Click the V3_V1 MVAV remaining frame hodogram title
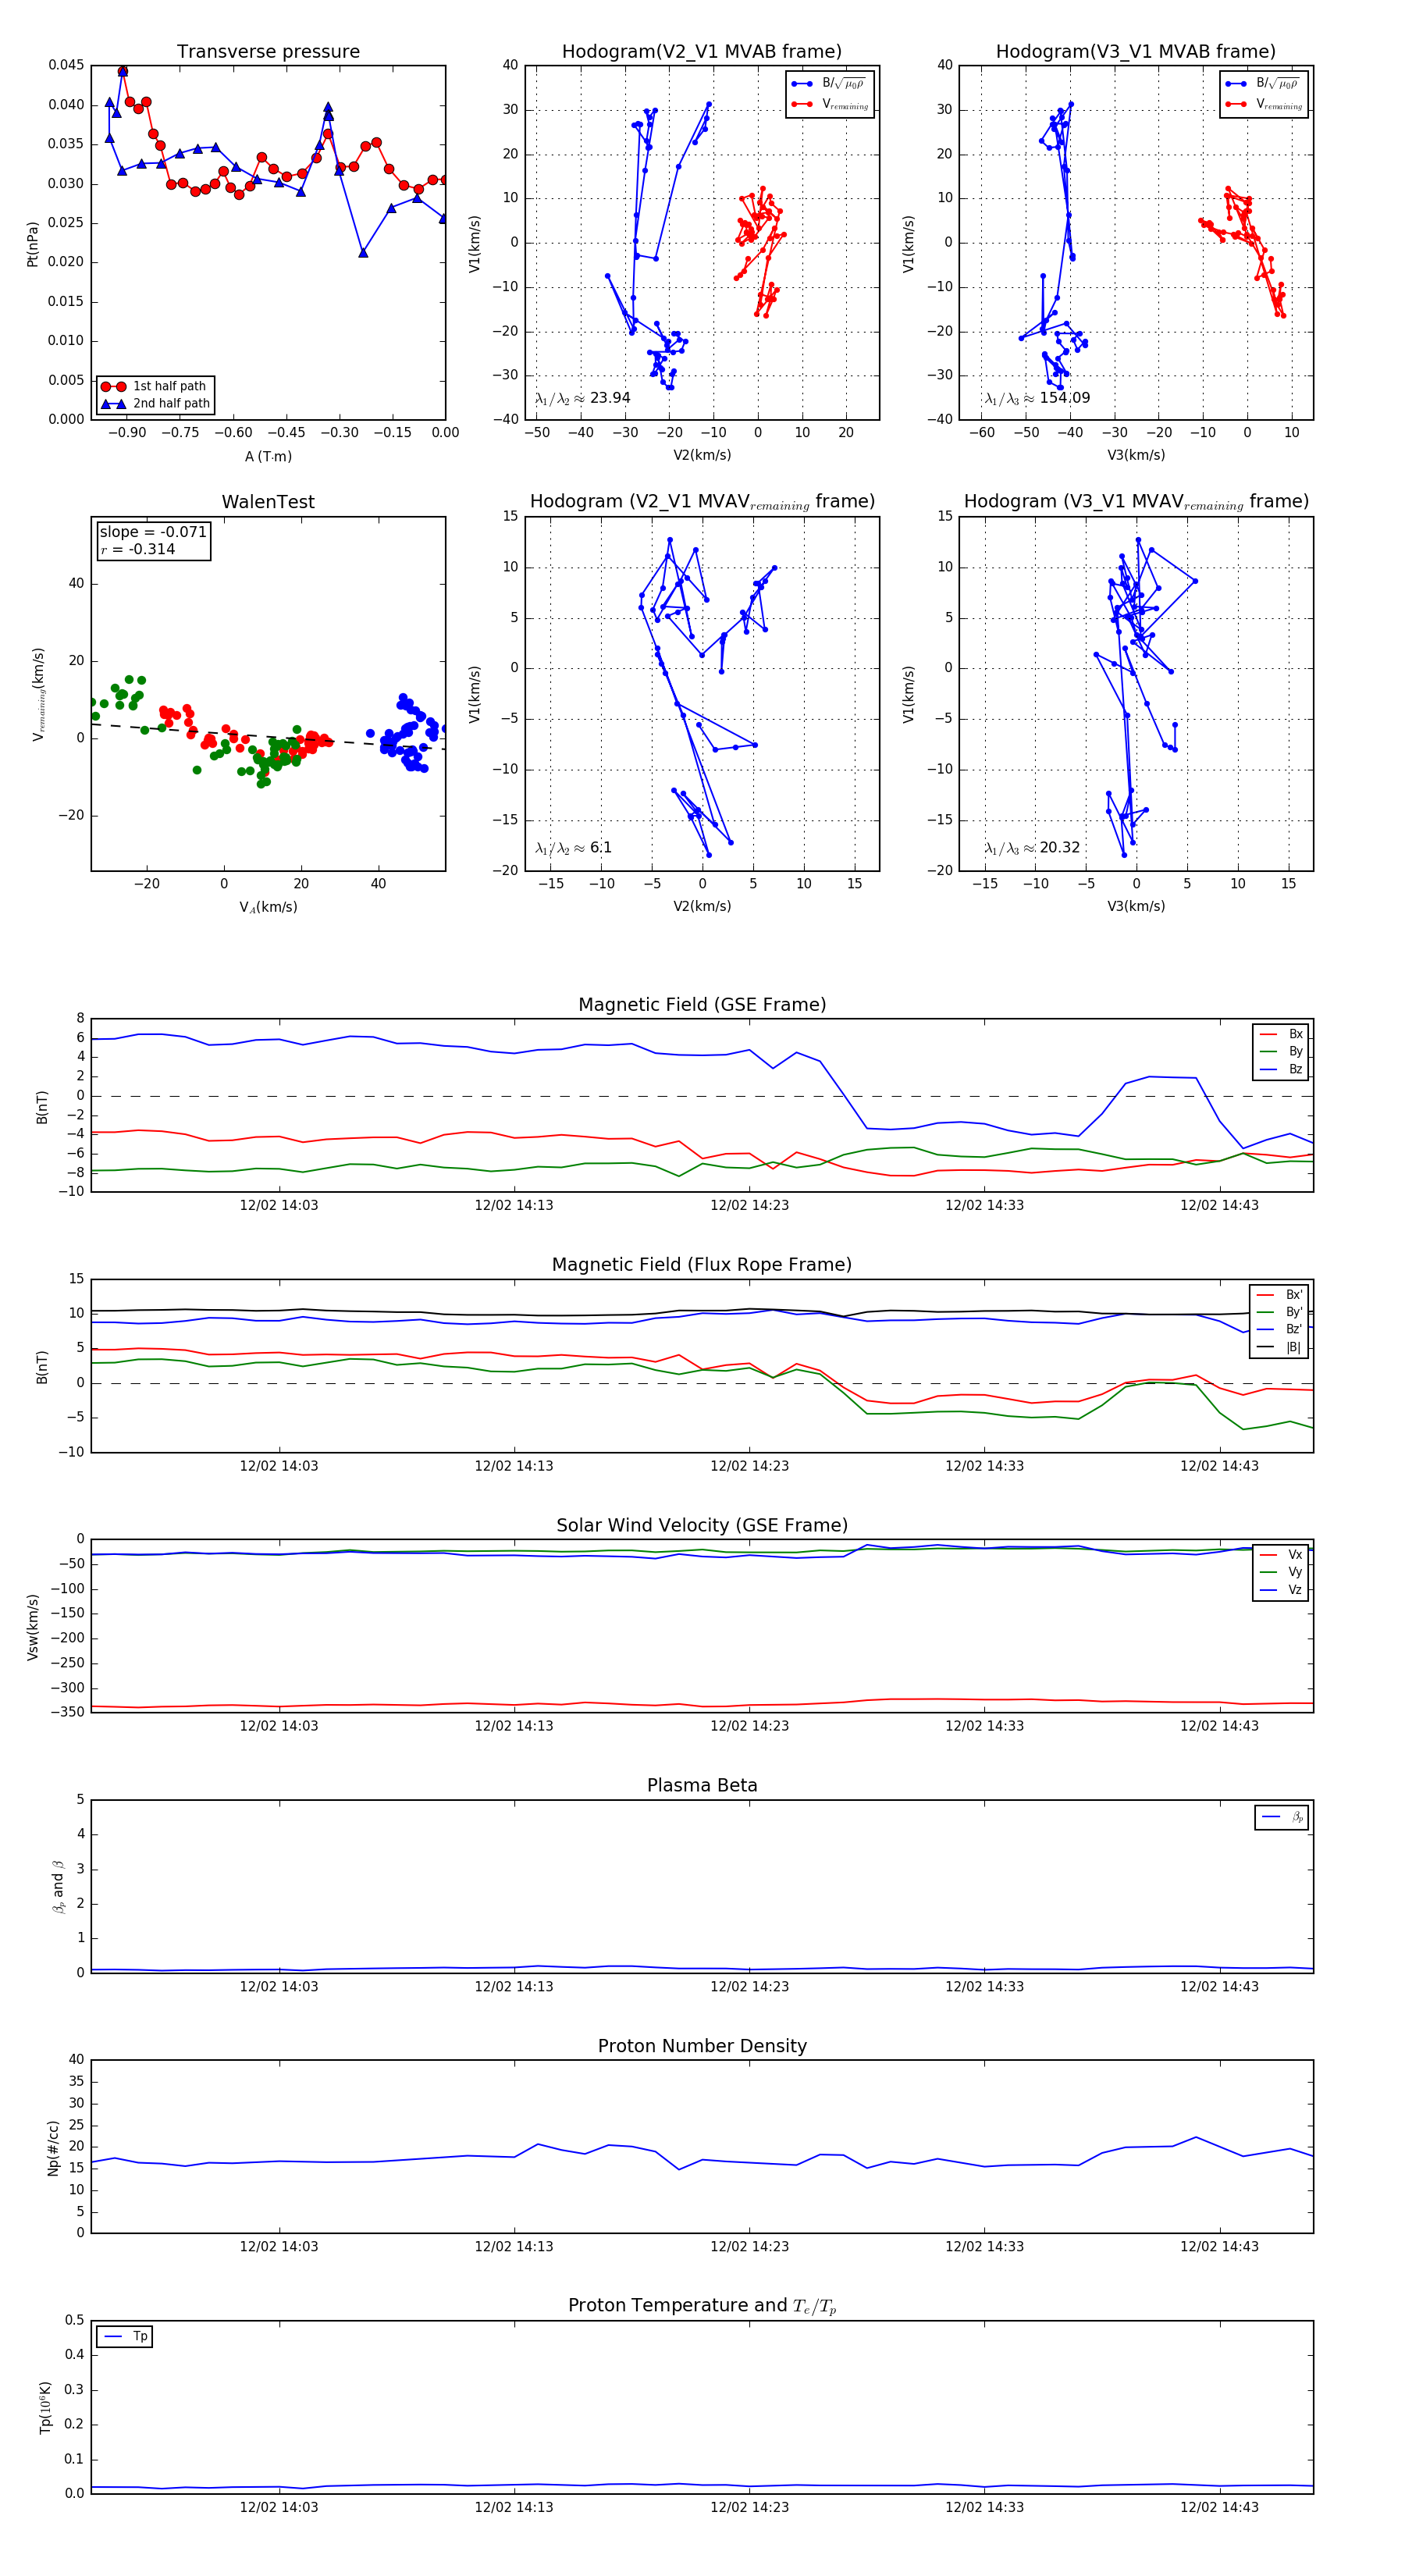Image resolution: width=1405 pixels, height=2576 pixels. point(1136,502)
